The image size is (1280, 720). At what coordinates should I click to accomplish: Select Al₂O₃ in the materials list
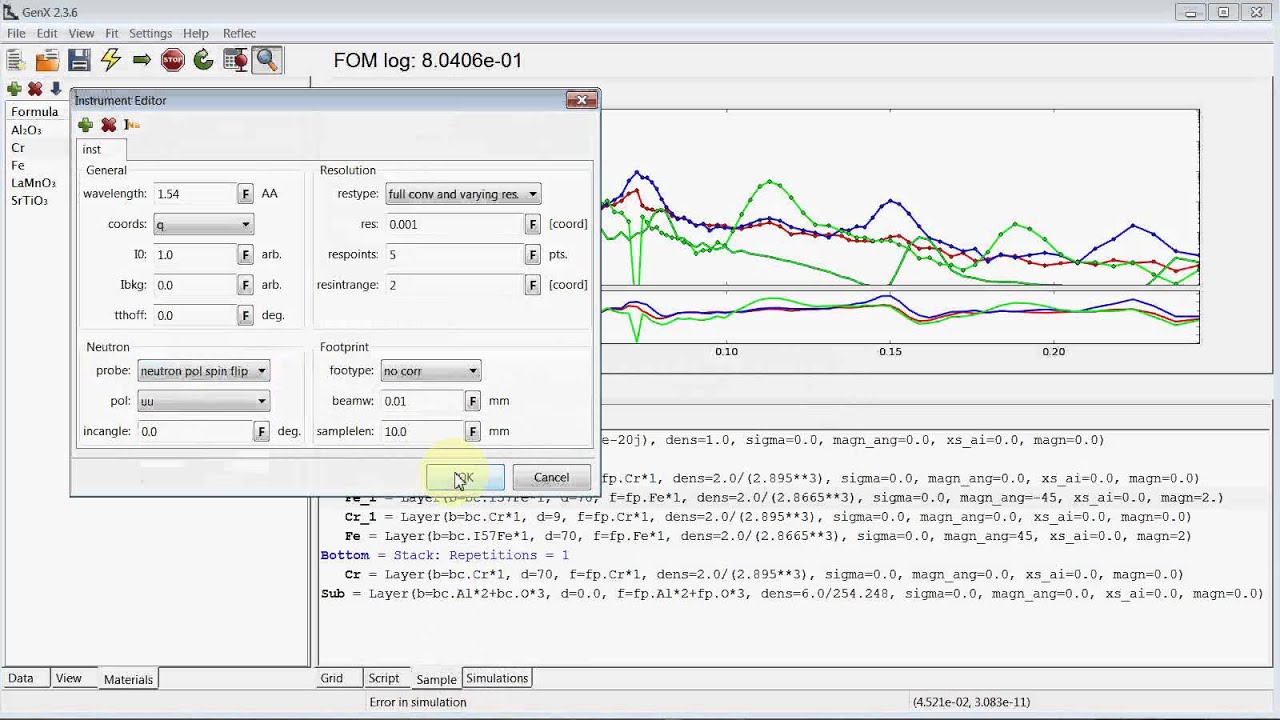point(27,130)
